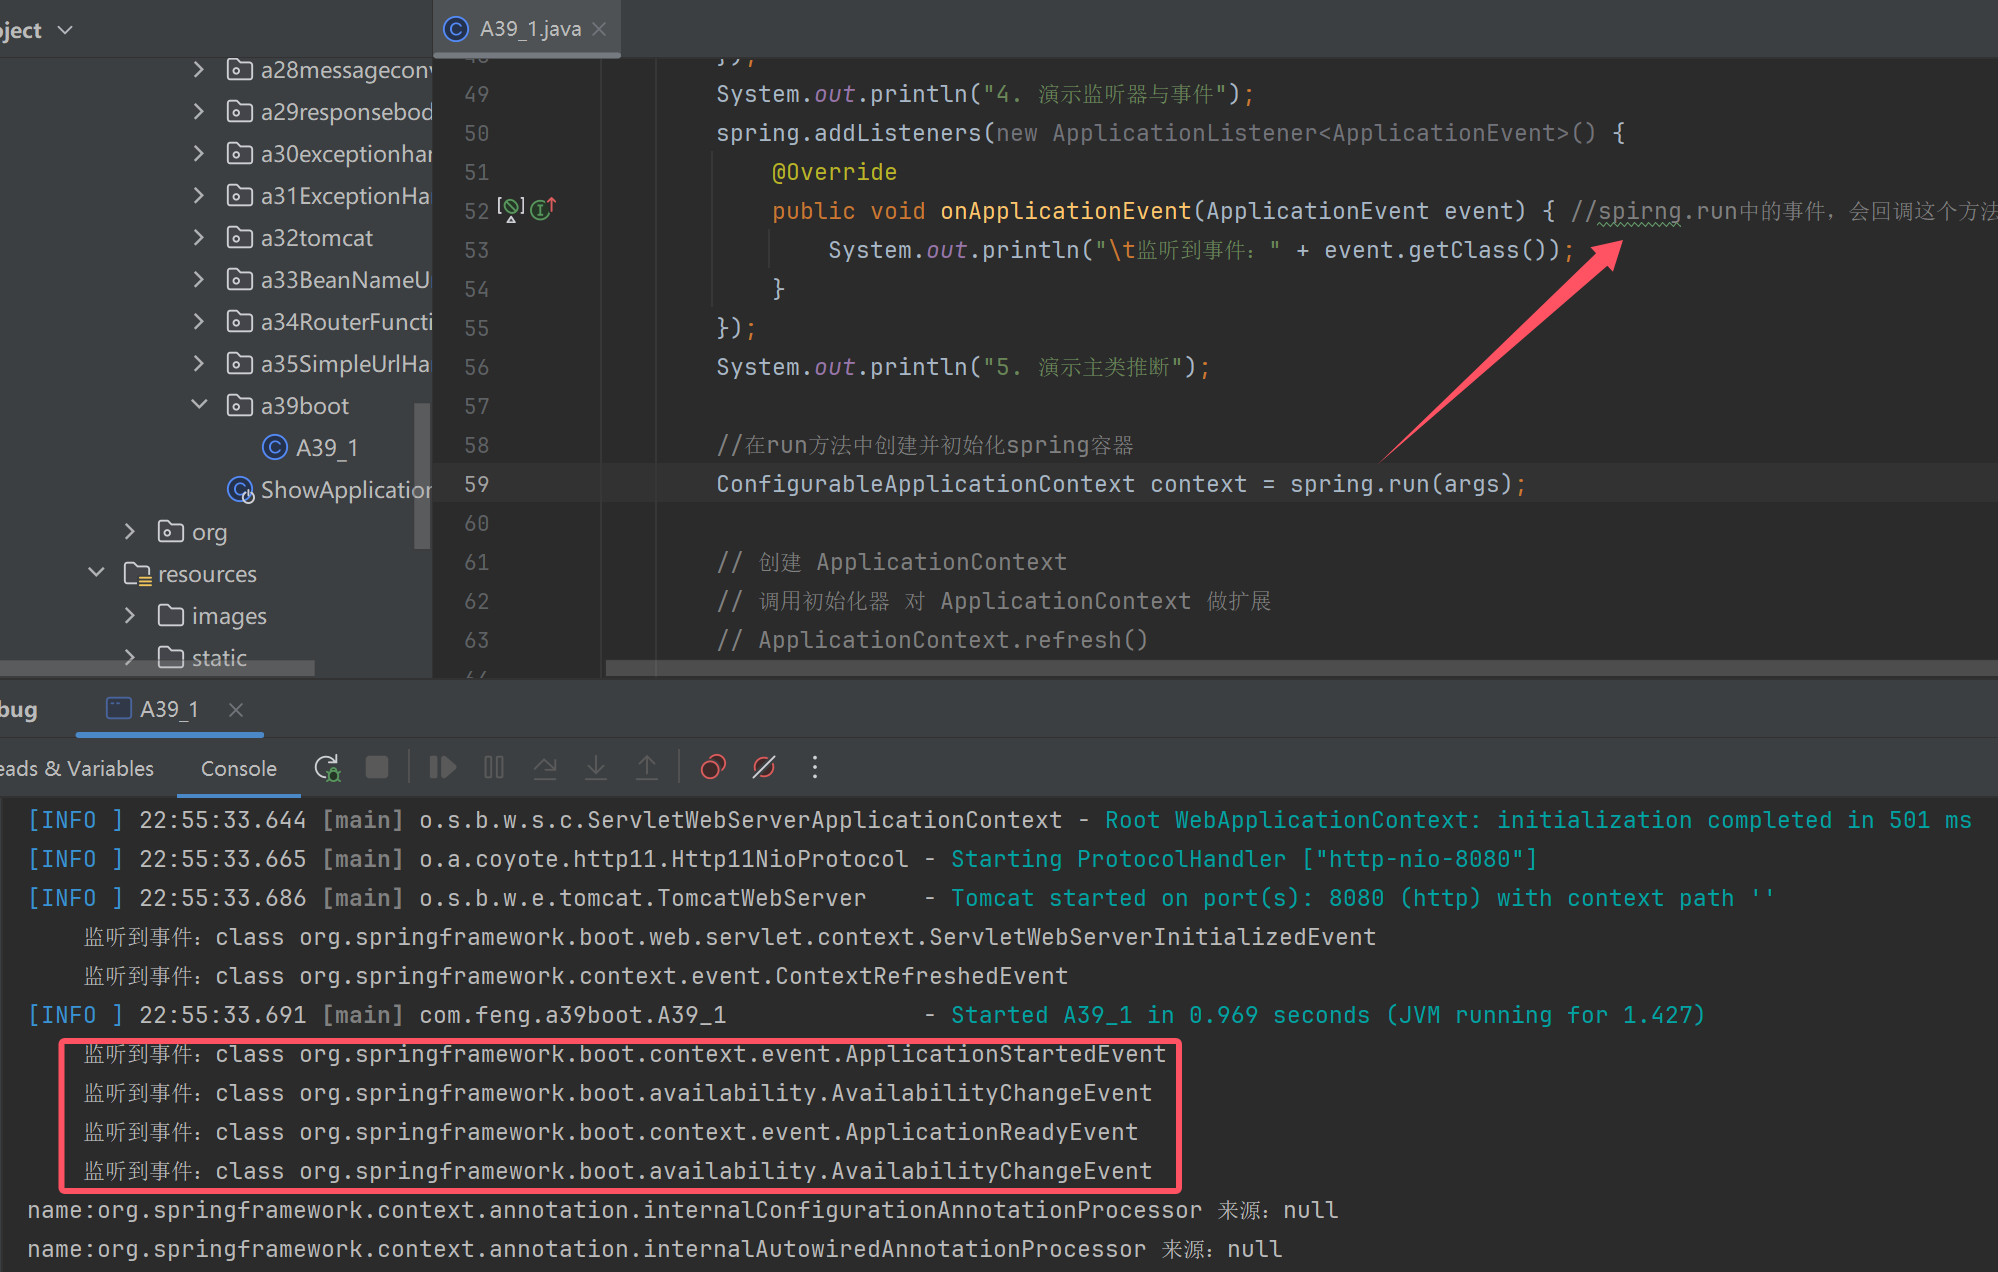1998x1272 pixels.
Task: Select the resources folder
Action: click(190, 573)
